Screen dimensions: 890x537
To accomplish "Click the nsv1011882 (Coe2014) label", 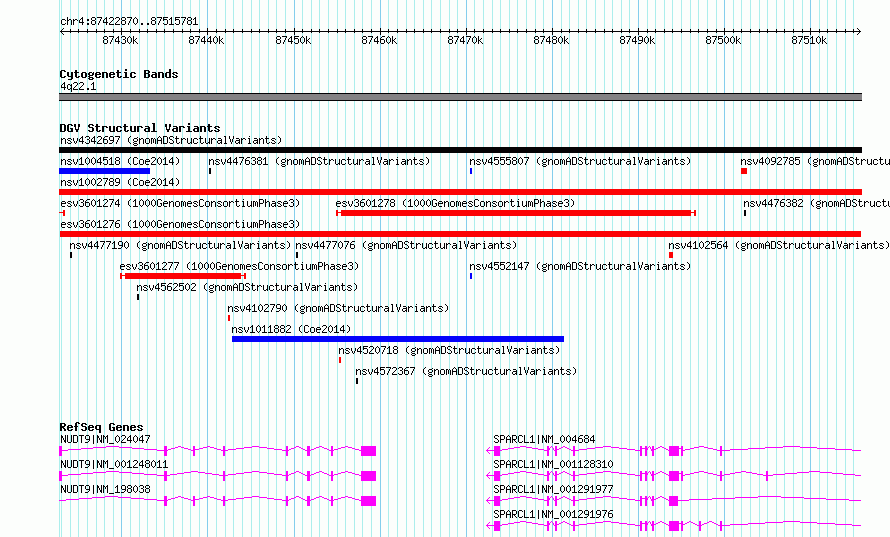I will tap(291, 329).
